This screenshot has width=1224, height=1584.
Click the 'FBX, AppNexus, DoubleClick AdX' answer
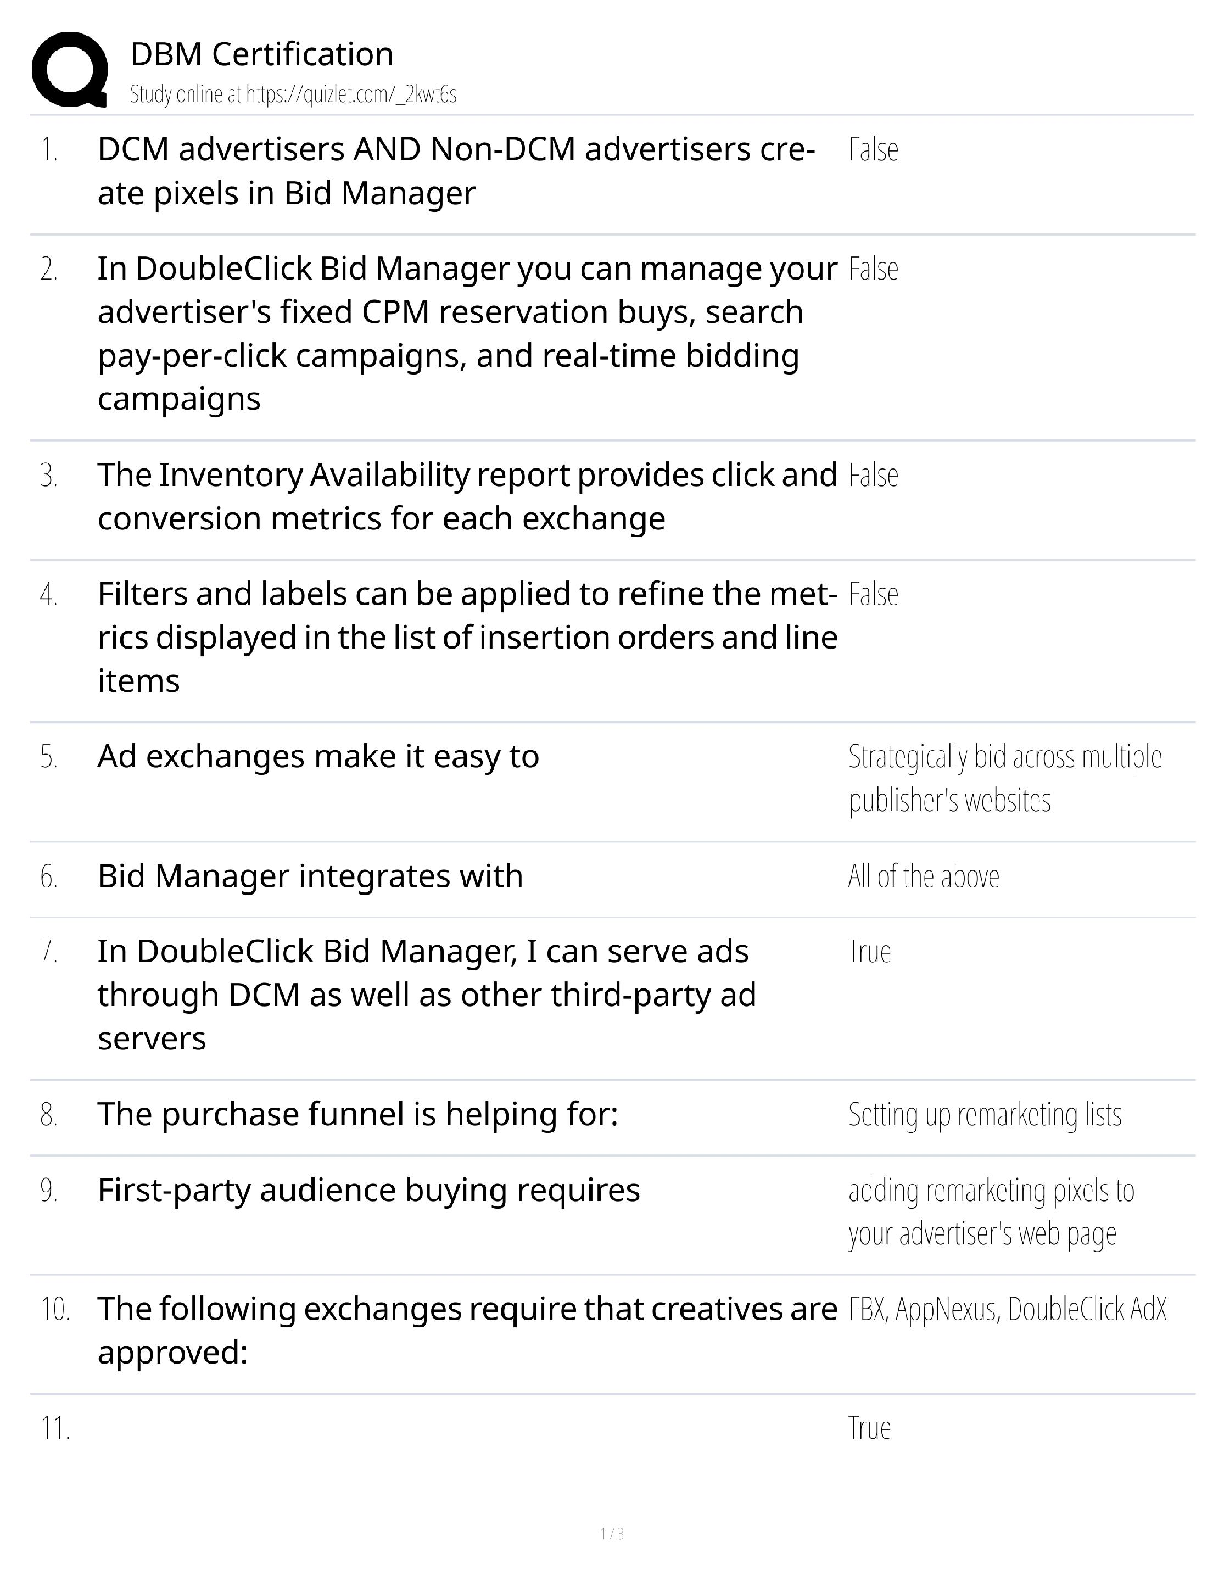coord(1007,1310)
